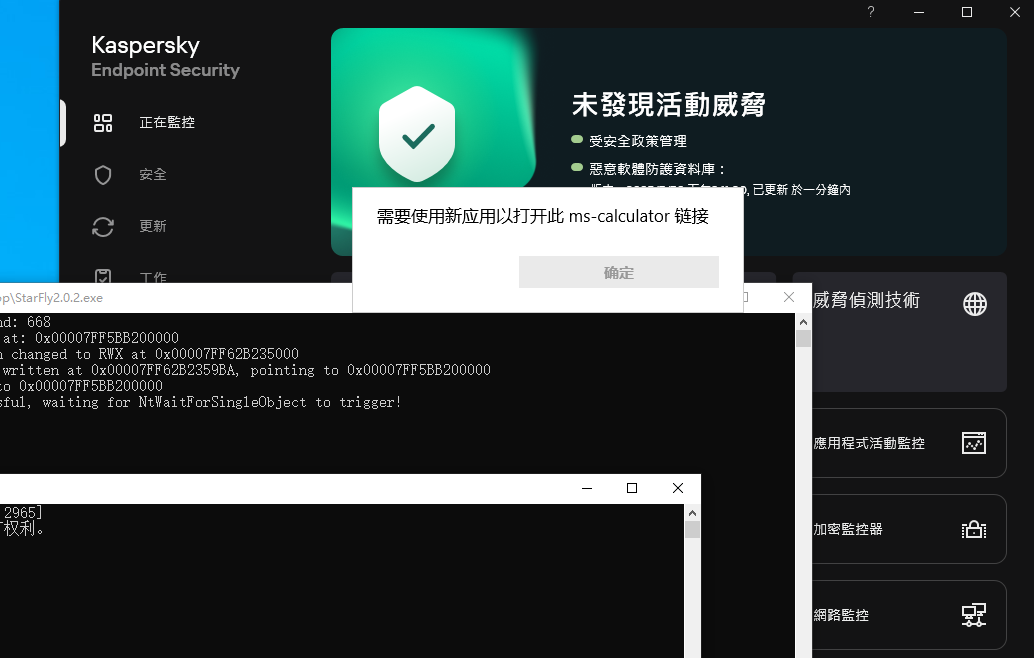Screen dimensions: 1034x658
Task: Click the ms-calculator dialog message text
Action: [543, 216]
